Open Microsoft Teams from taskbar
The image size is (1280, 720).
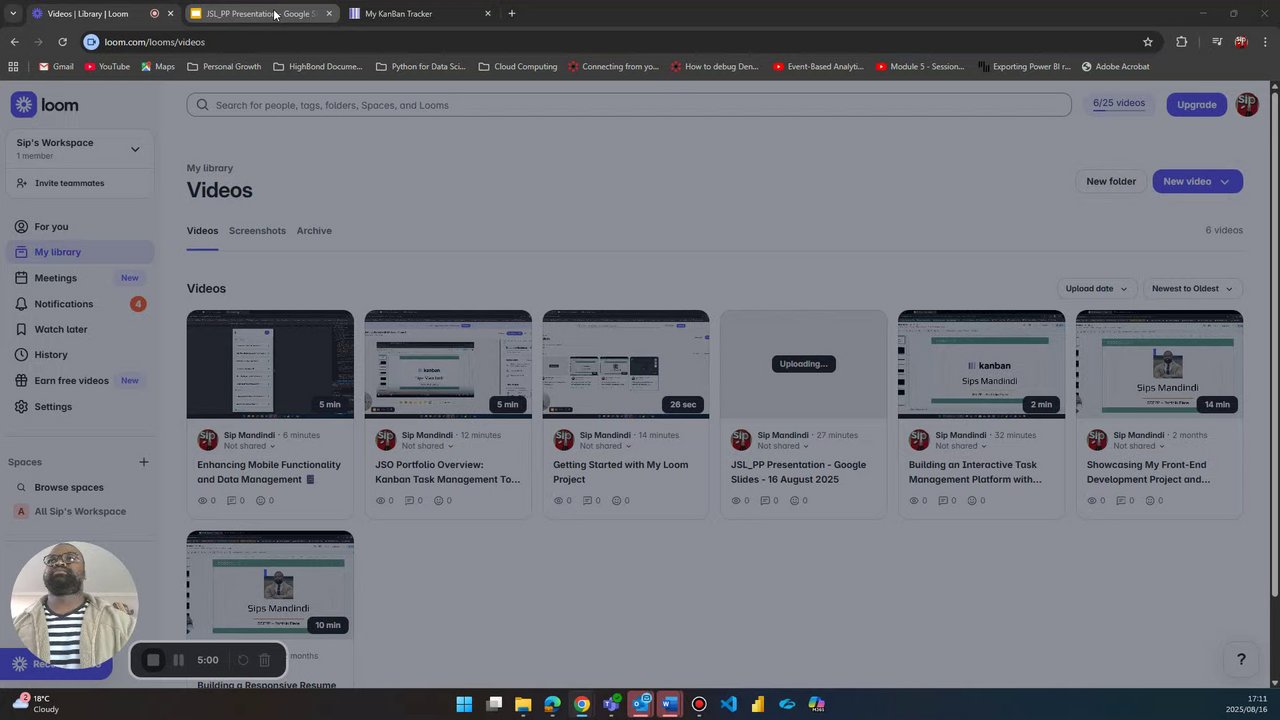[611, 704]
